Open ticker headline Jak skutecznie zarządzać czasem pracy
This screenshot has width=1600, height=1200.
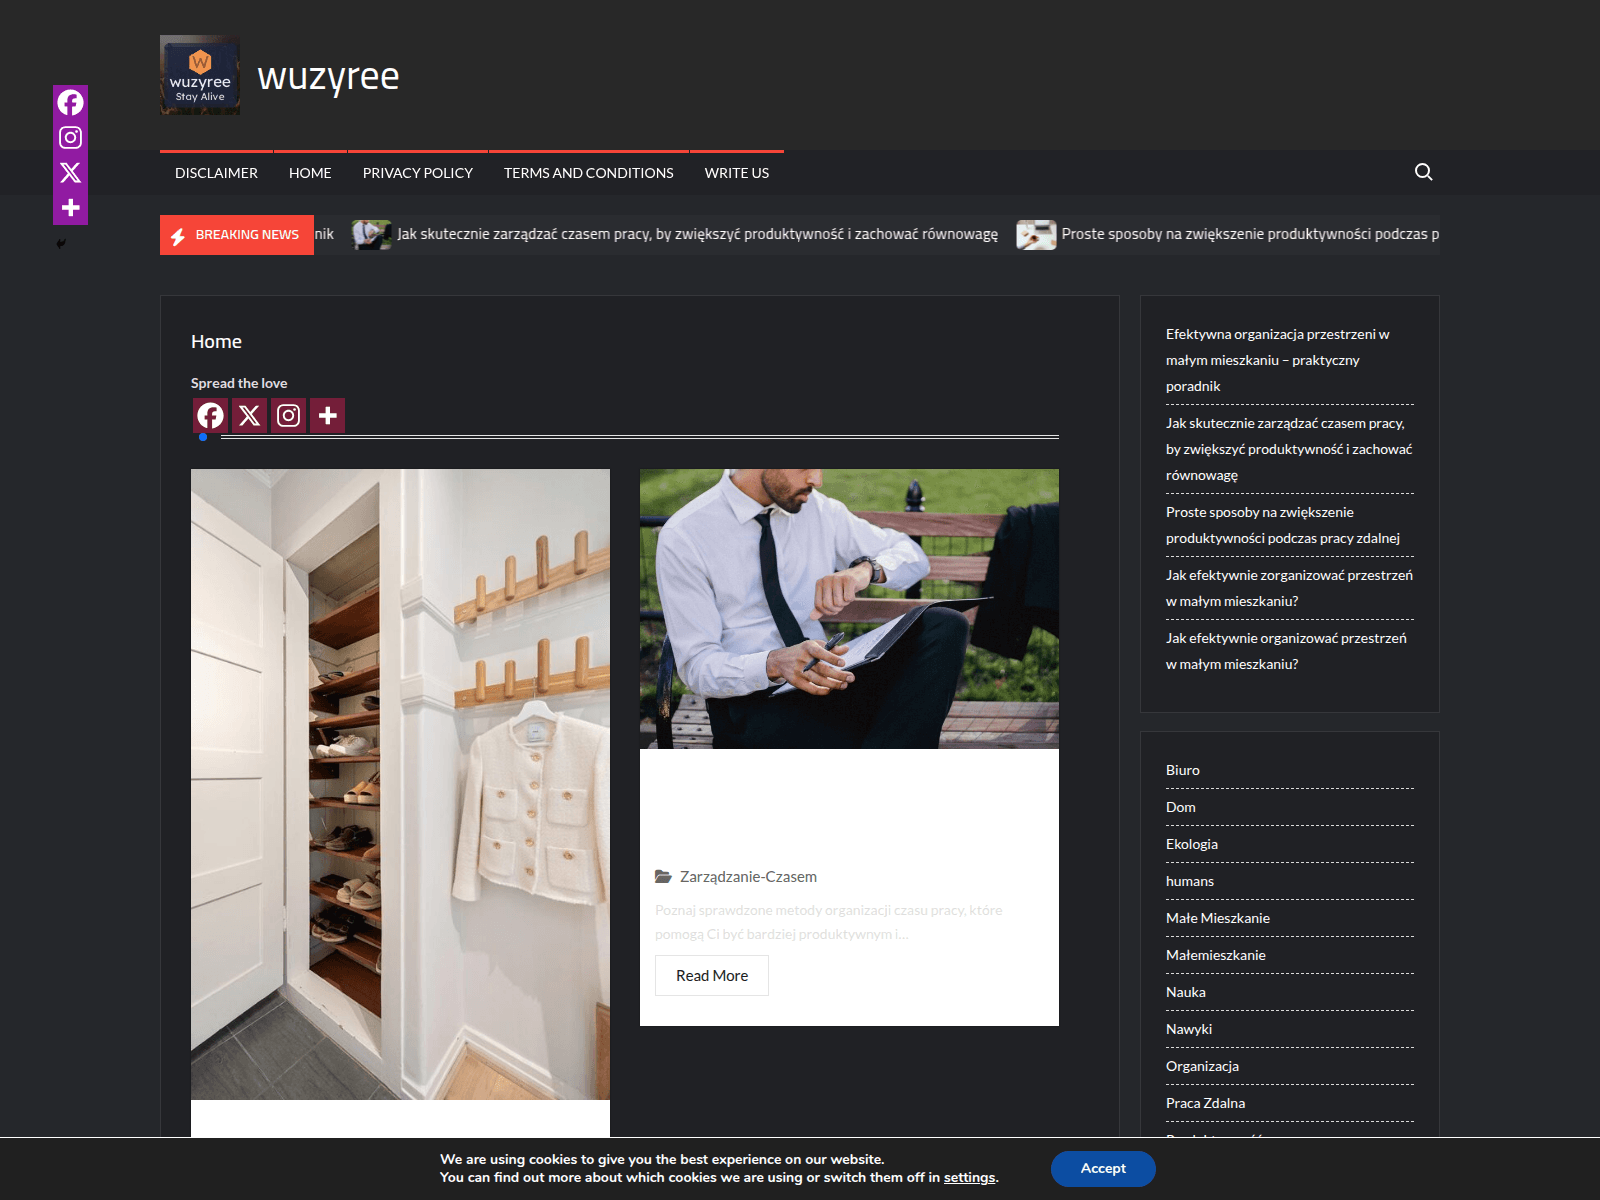[x=697, y=234]
